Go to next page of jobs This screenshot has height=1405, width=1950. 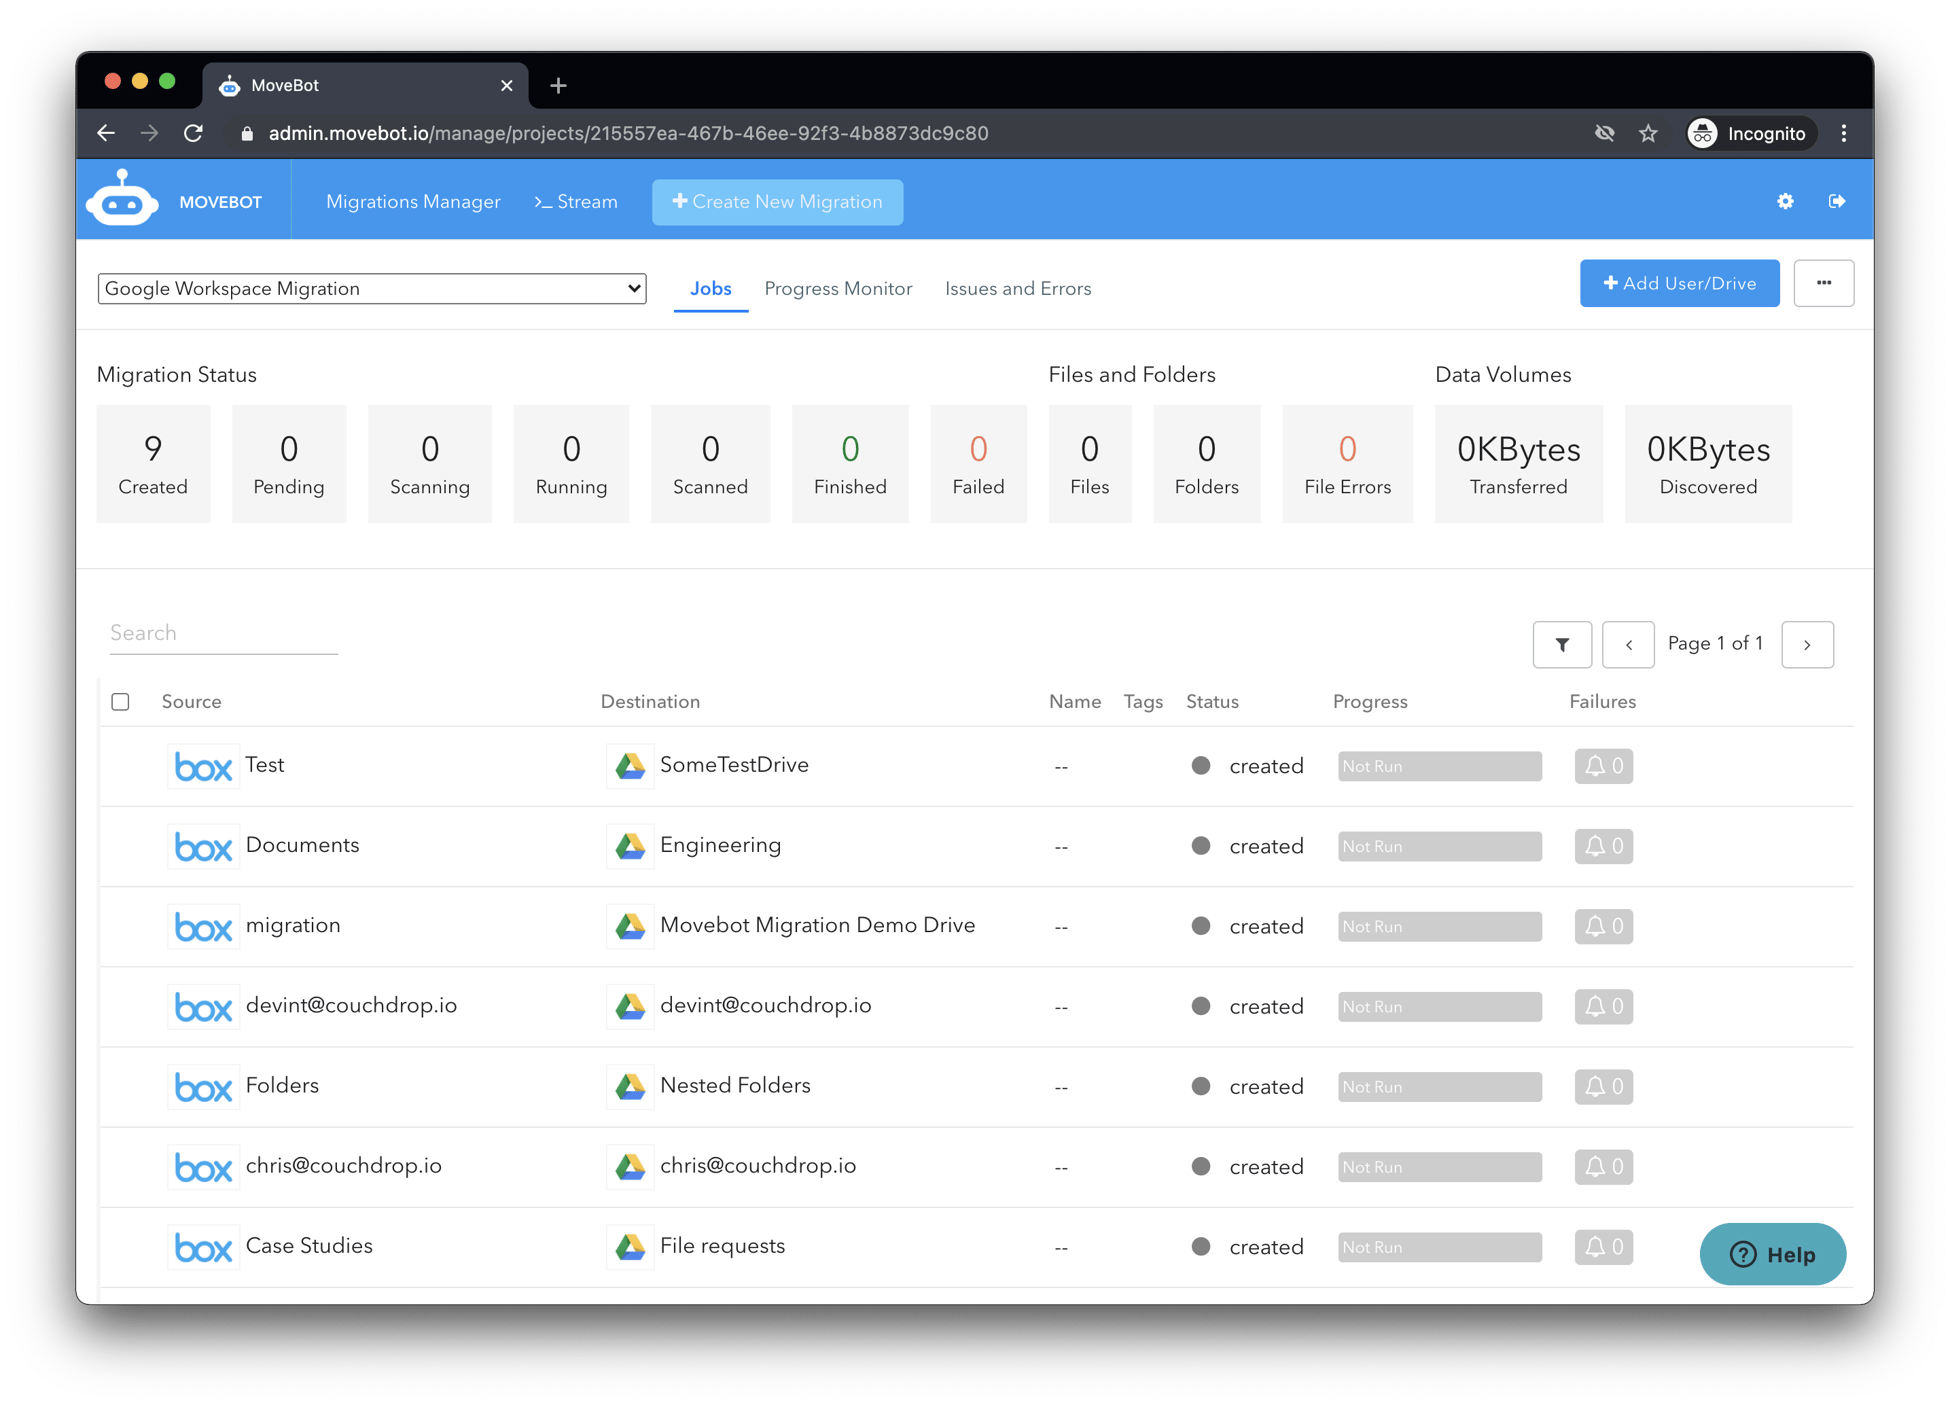(1807, 644)
